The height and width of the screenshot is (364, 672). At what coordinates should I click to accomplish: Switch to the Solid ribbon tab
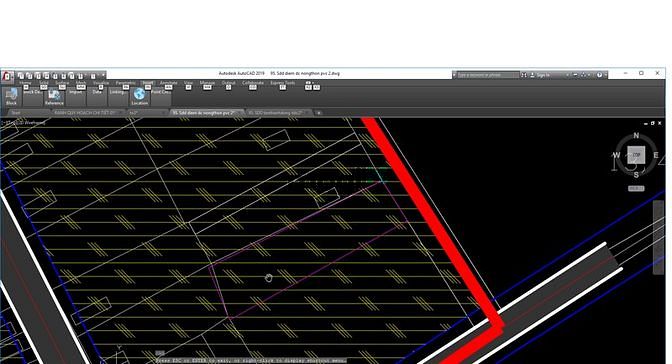click(44, 83)
